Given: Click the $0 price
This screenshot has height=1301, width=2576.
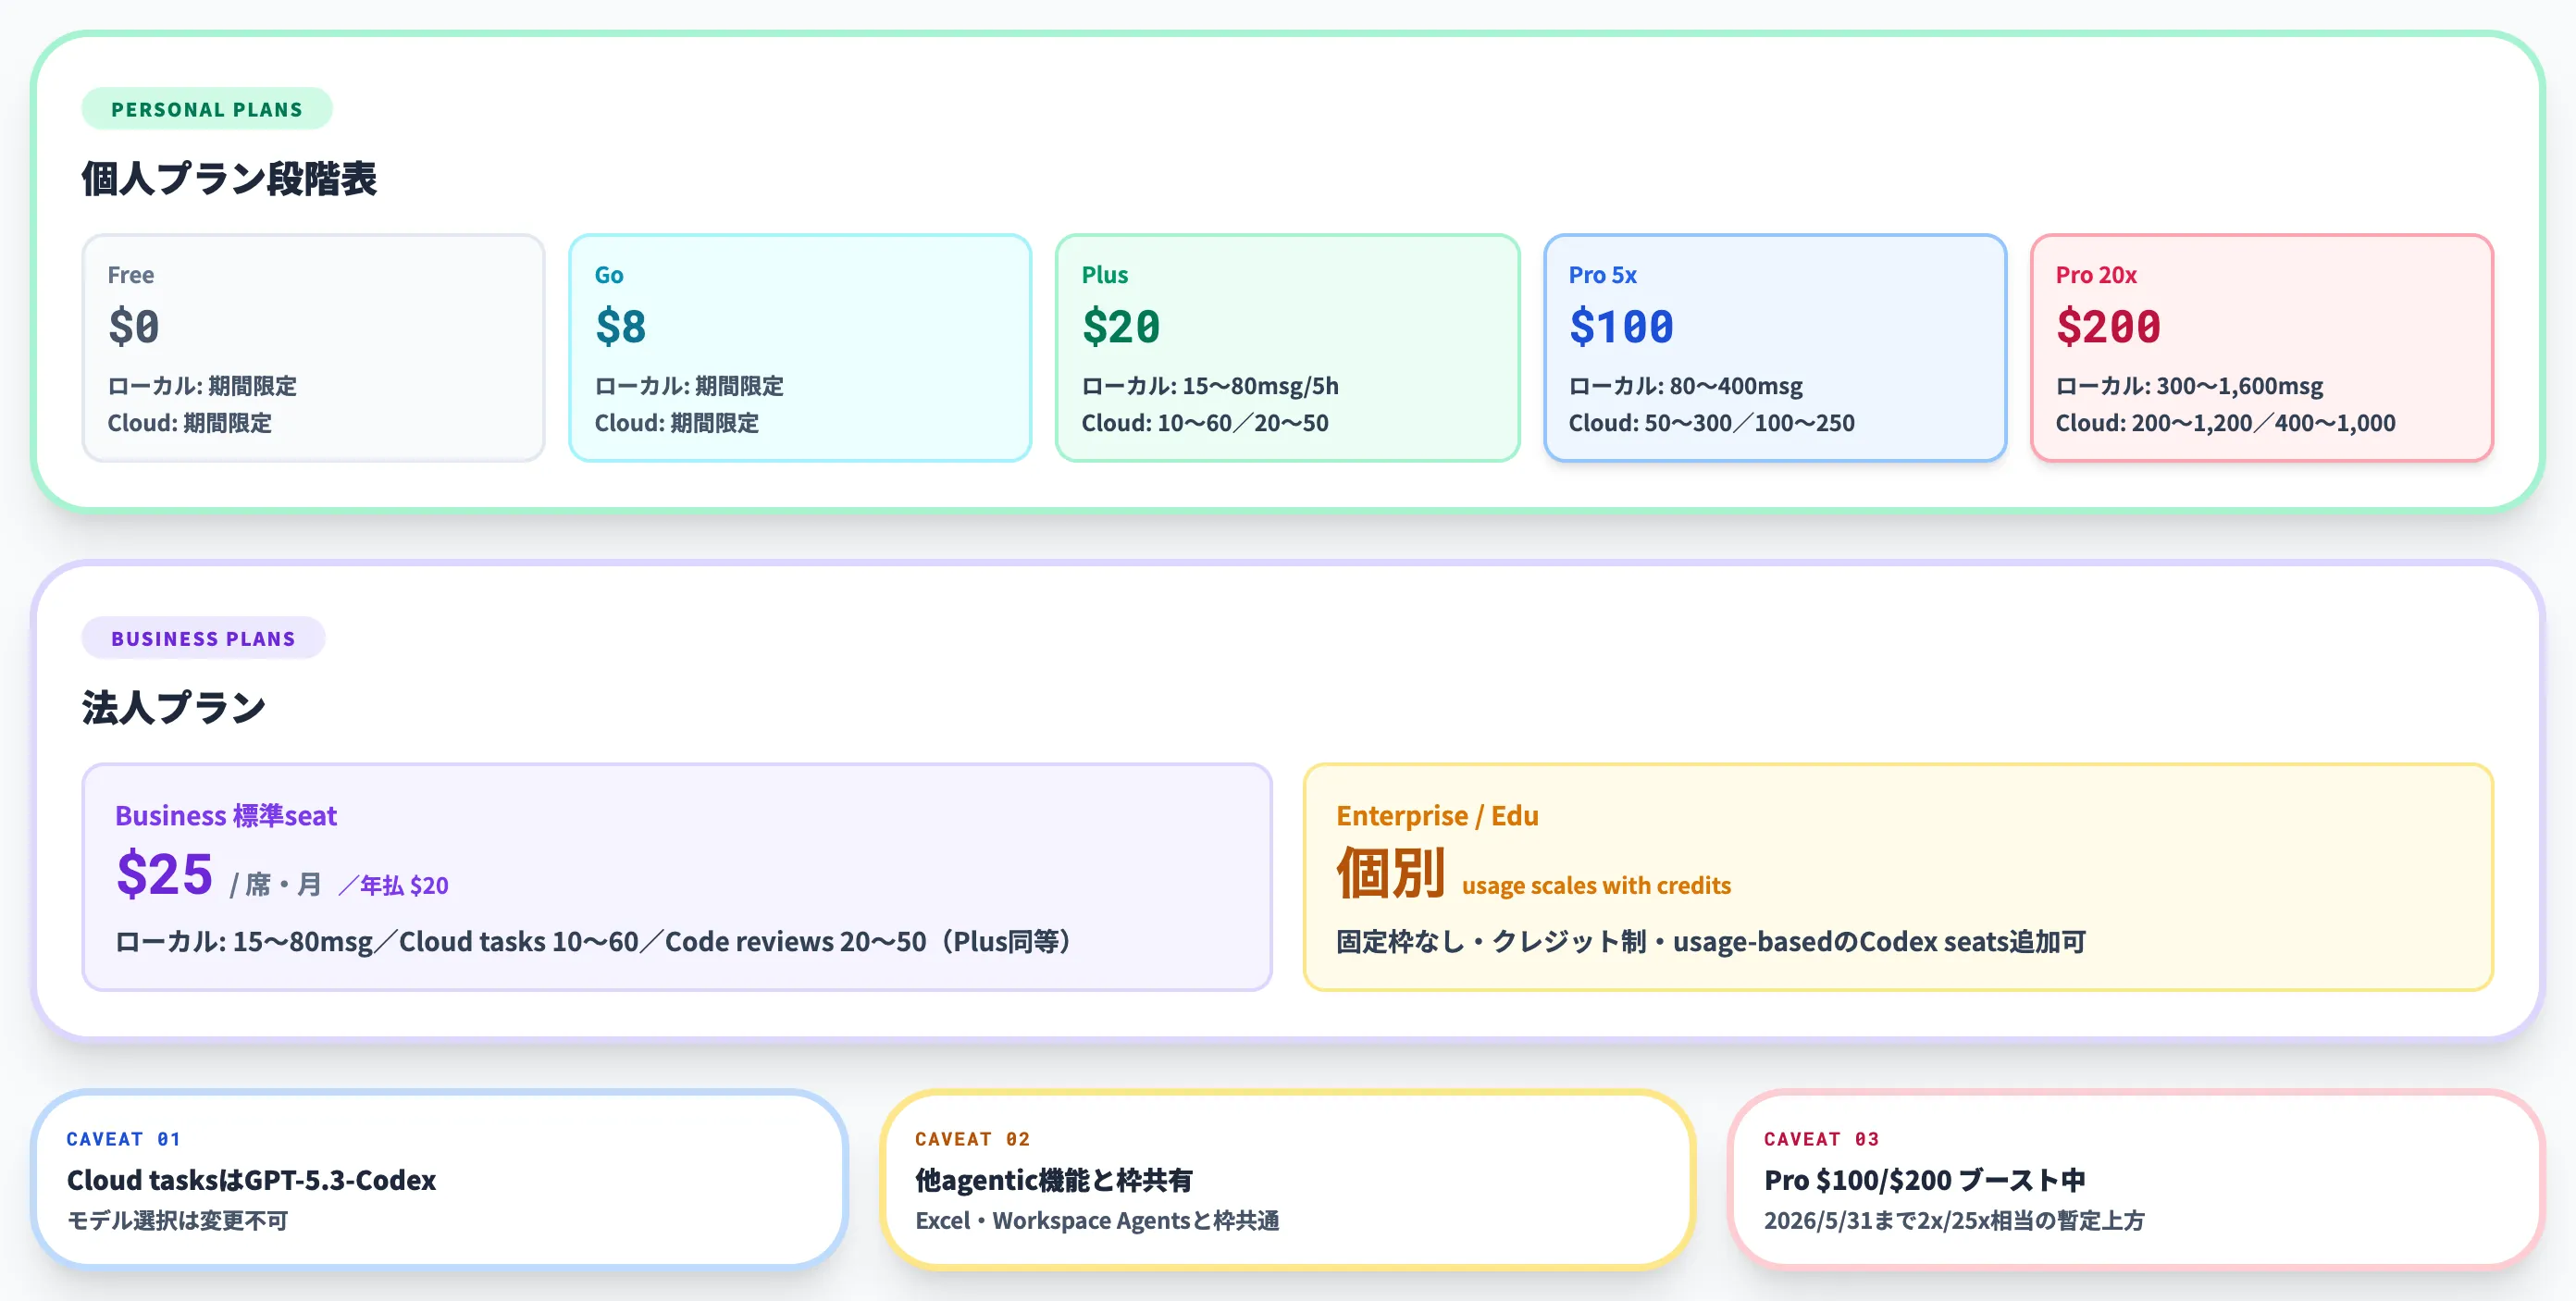Looking at the screenshot, I should point(134,326).
